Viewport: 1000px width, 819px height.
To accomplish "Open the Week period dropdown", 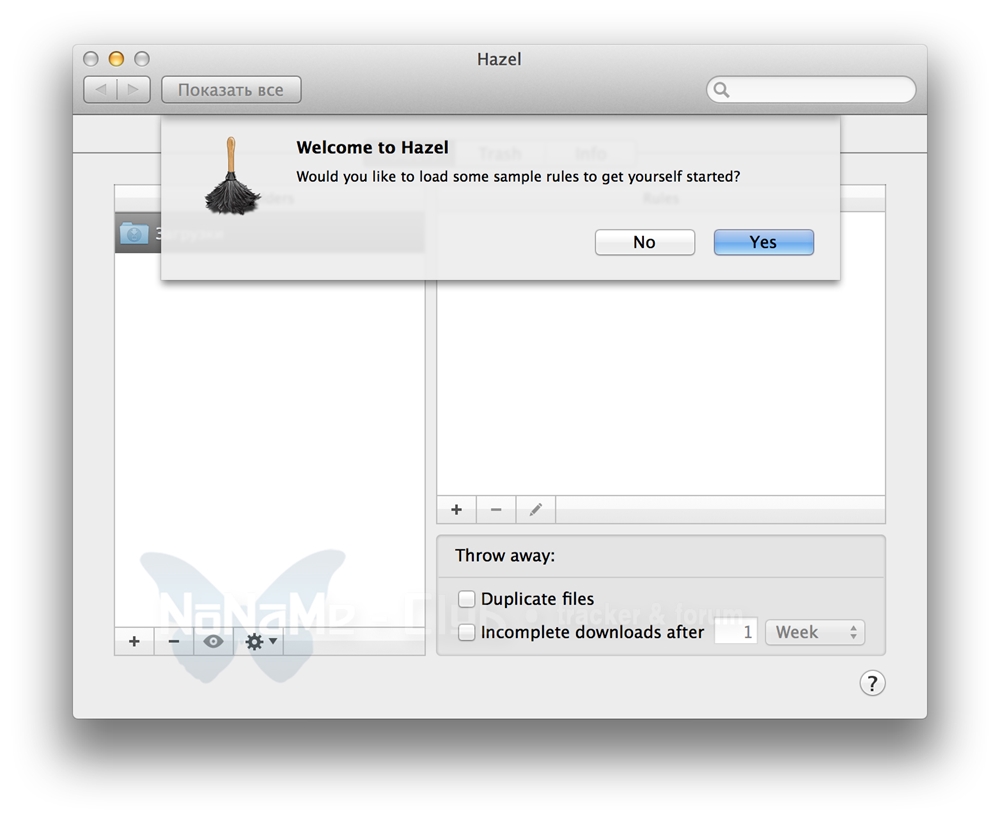I will tap(815, 633).
